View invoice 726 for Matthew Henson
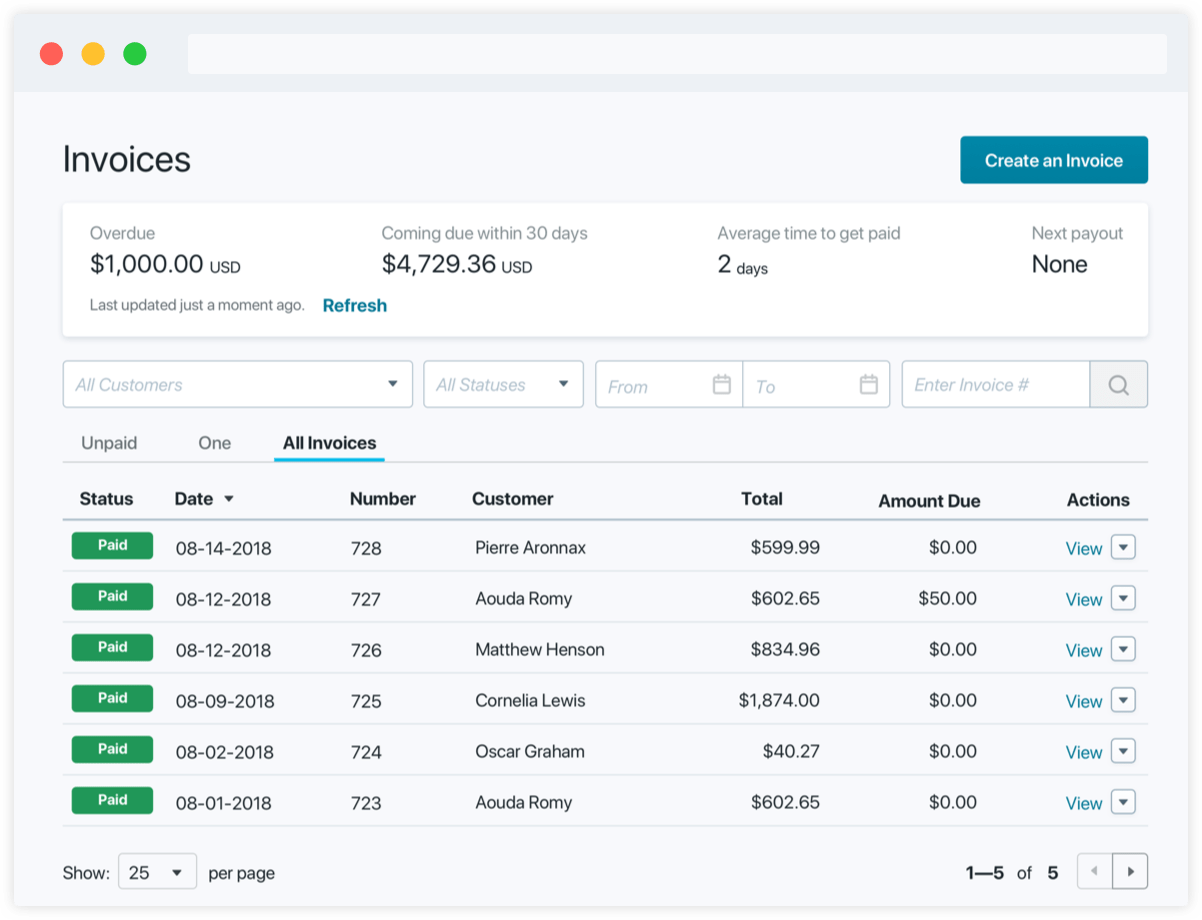1202x920 pixels. (x=1083, y=651)
